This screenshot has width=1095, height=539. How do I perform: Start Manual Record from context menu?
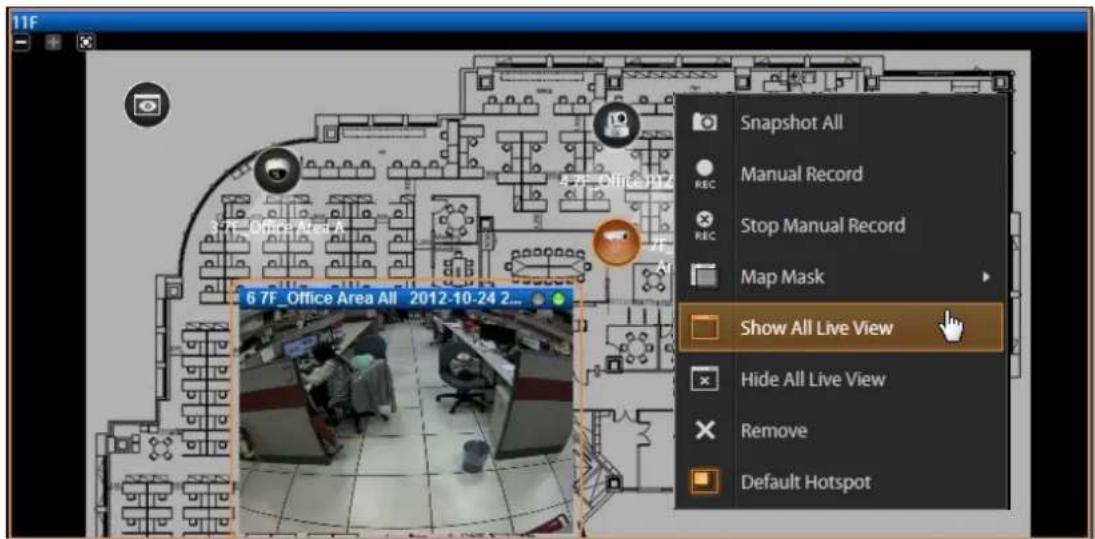pos(841,174)
